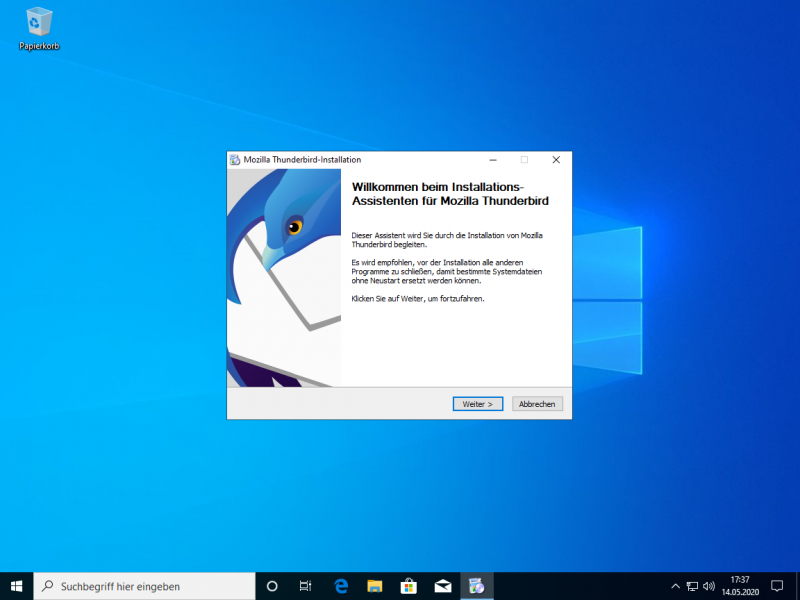Open the notification center

777,586
